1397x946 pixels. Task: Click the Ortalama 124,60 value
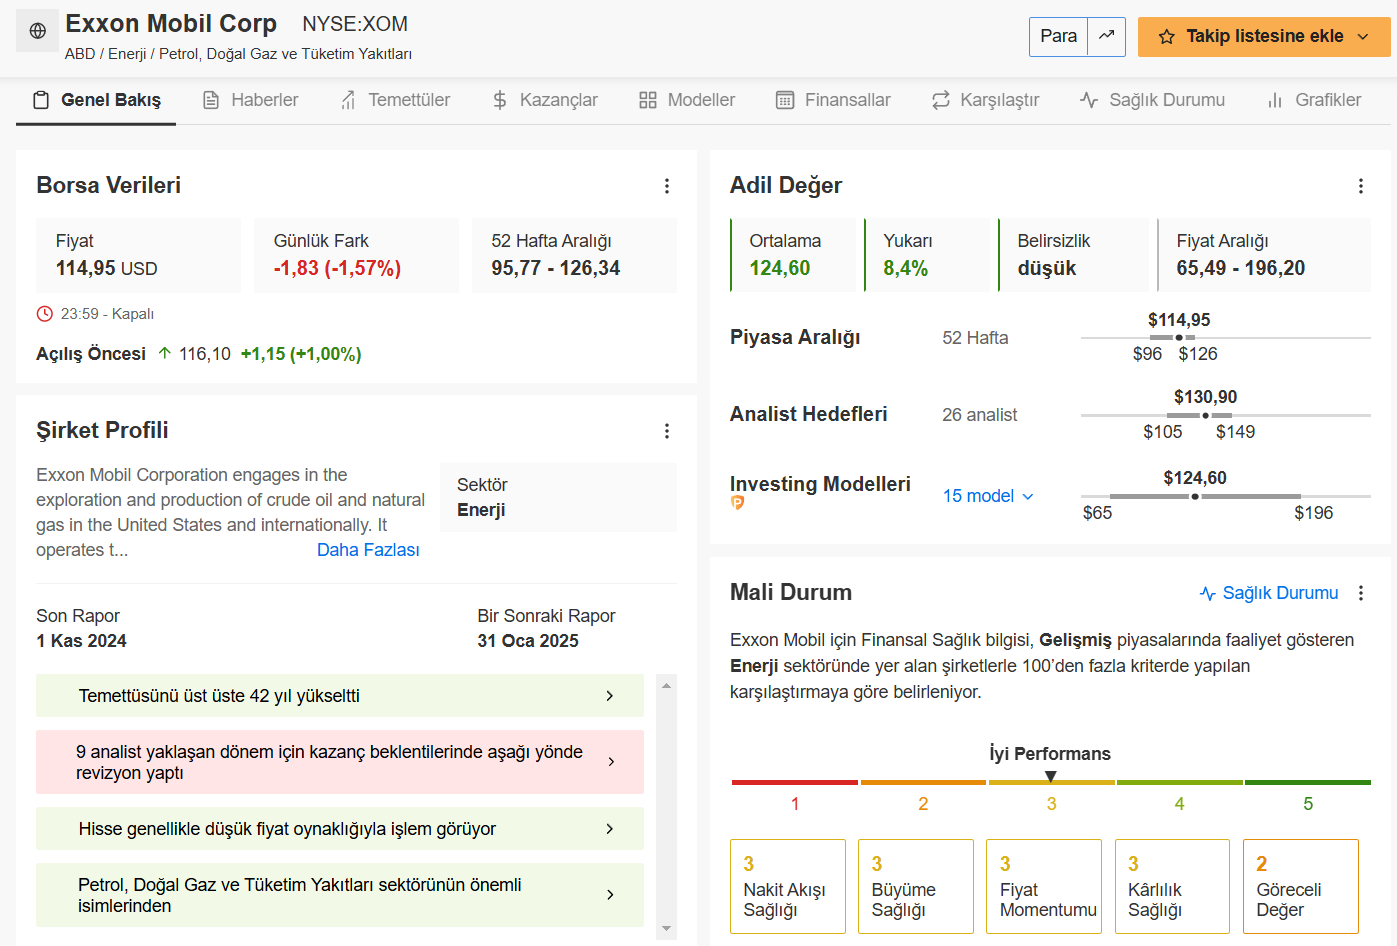point(780,268)
